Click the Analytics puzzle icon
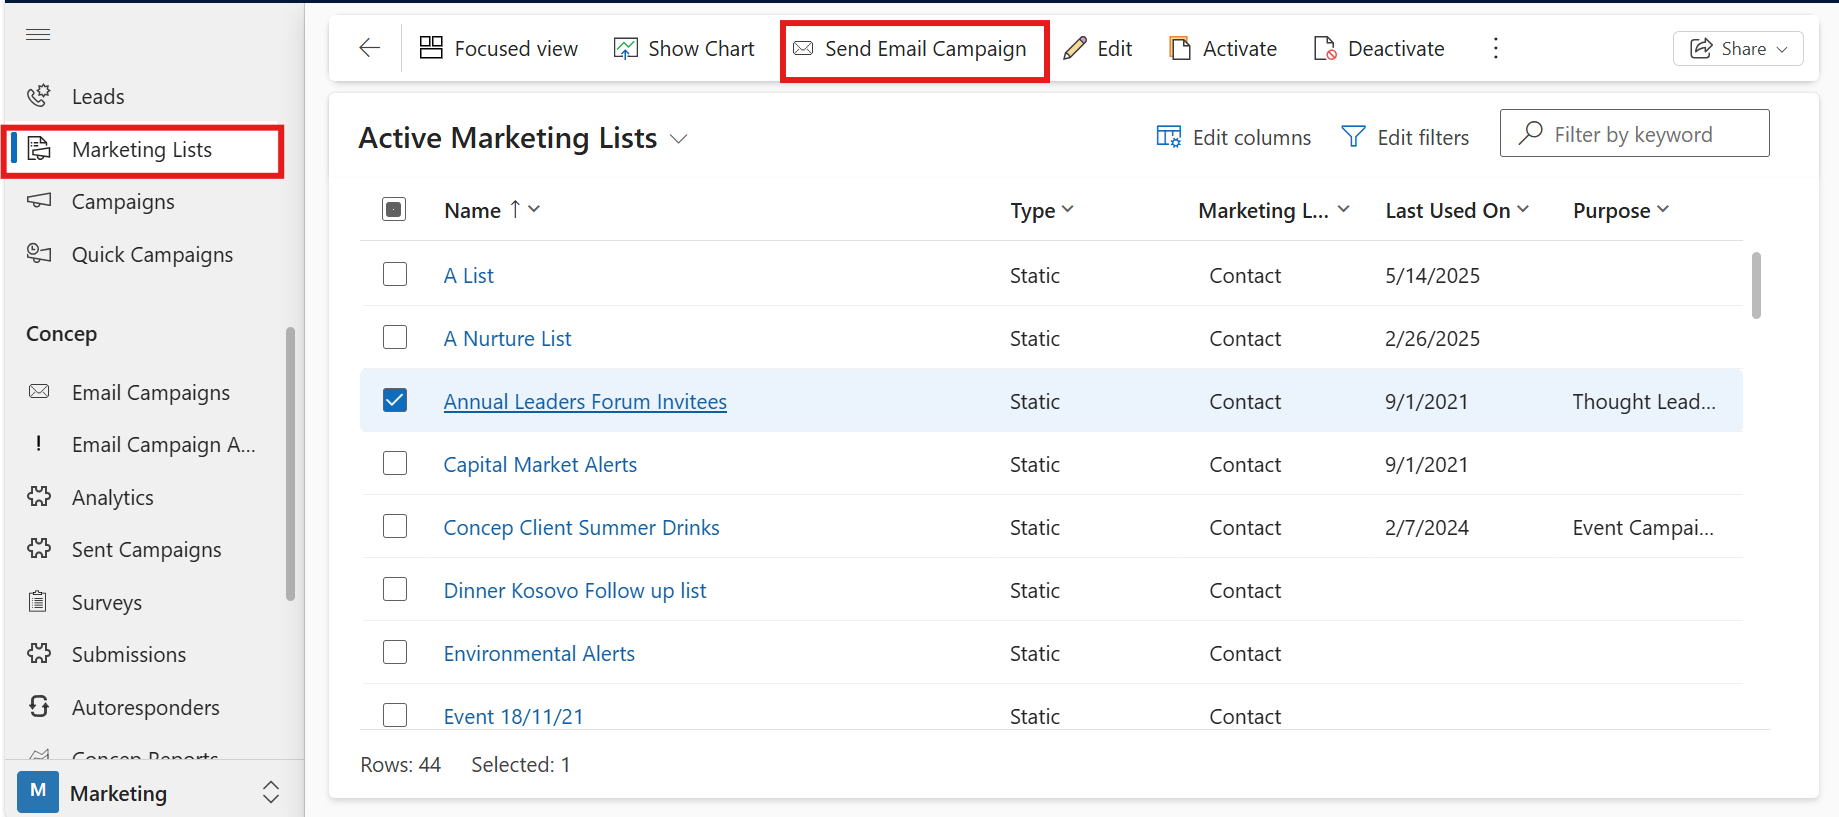This screenshot has height=817, width=1839. [x=39, y=497]
